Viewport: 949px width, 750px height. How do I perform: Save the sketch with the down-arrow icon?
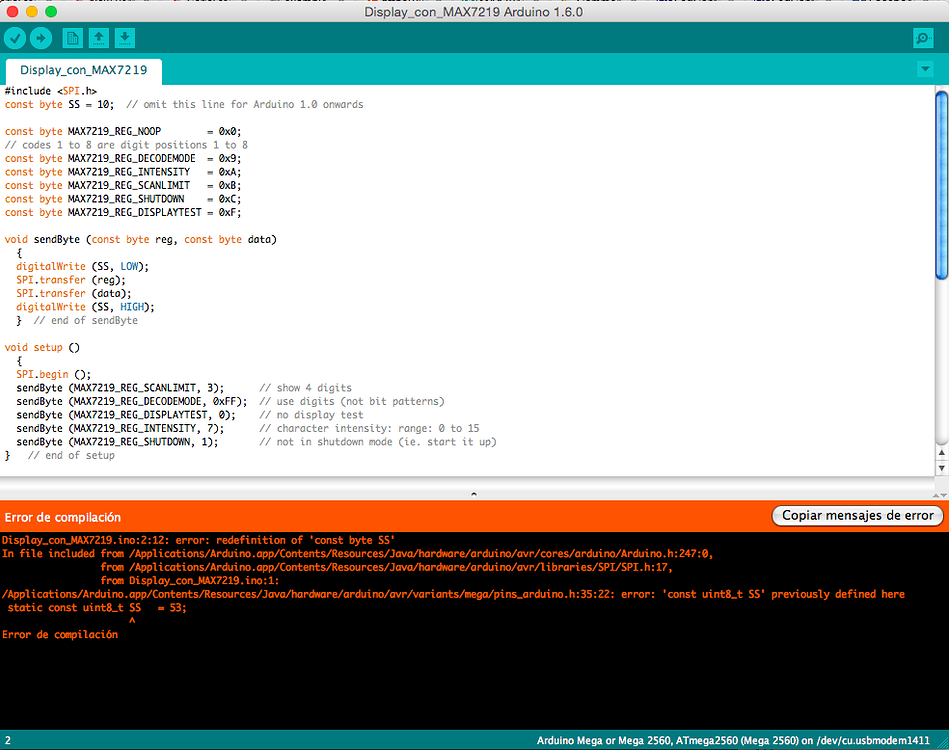tap(123, 37)
